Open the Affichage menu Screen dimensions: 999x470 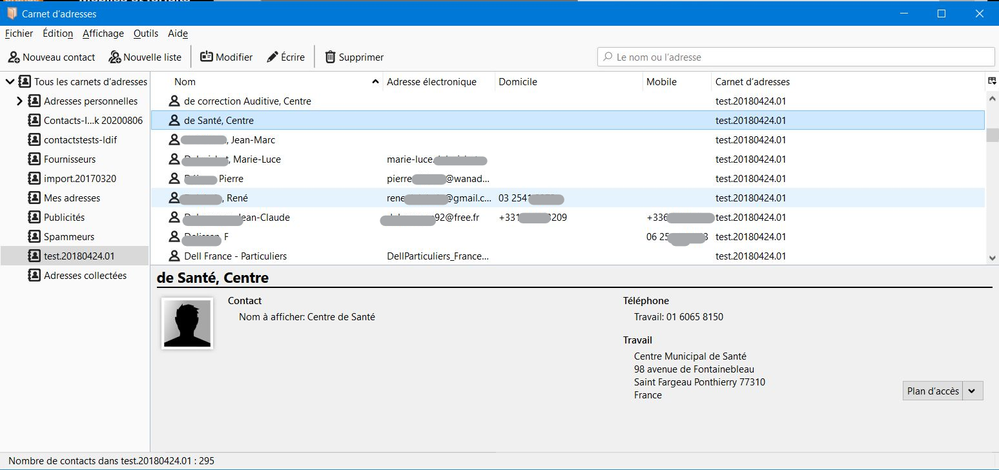pos(103,33)
